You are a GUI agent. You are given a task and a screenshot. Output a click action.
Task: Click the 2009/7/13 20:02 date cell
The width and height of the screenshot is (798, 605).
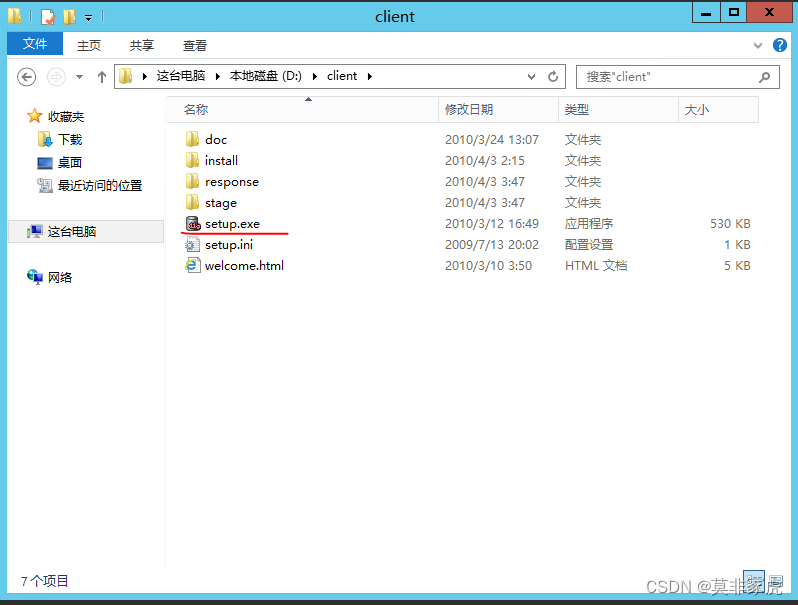(492, 245)
